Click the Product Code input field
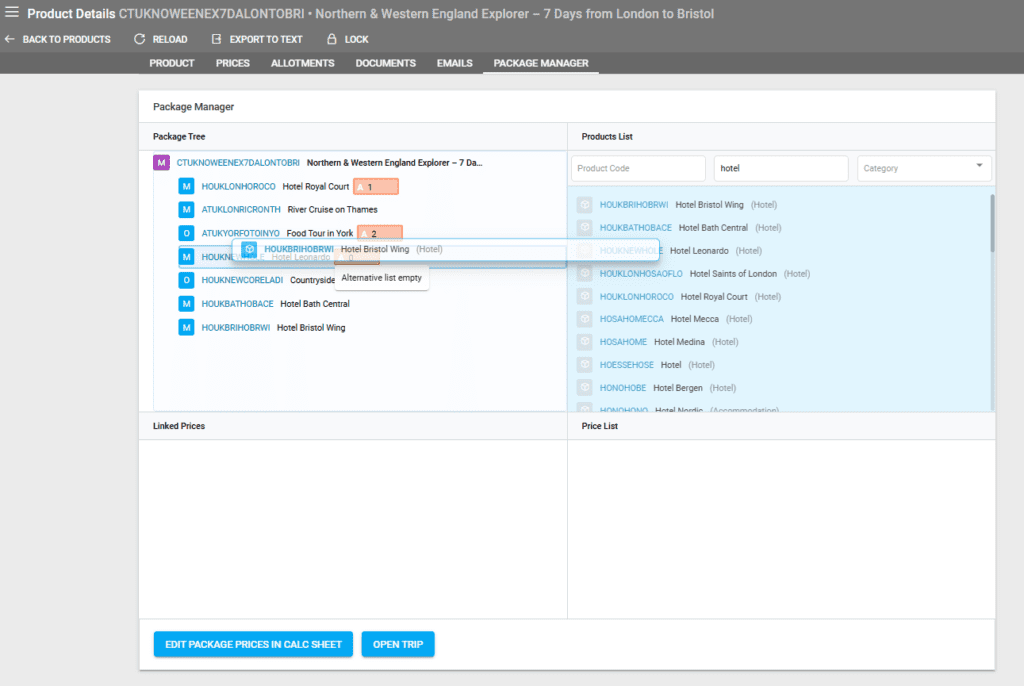1024x686 pixels. pos(638,168)
